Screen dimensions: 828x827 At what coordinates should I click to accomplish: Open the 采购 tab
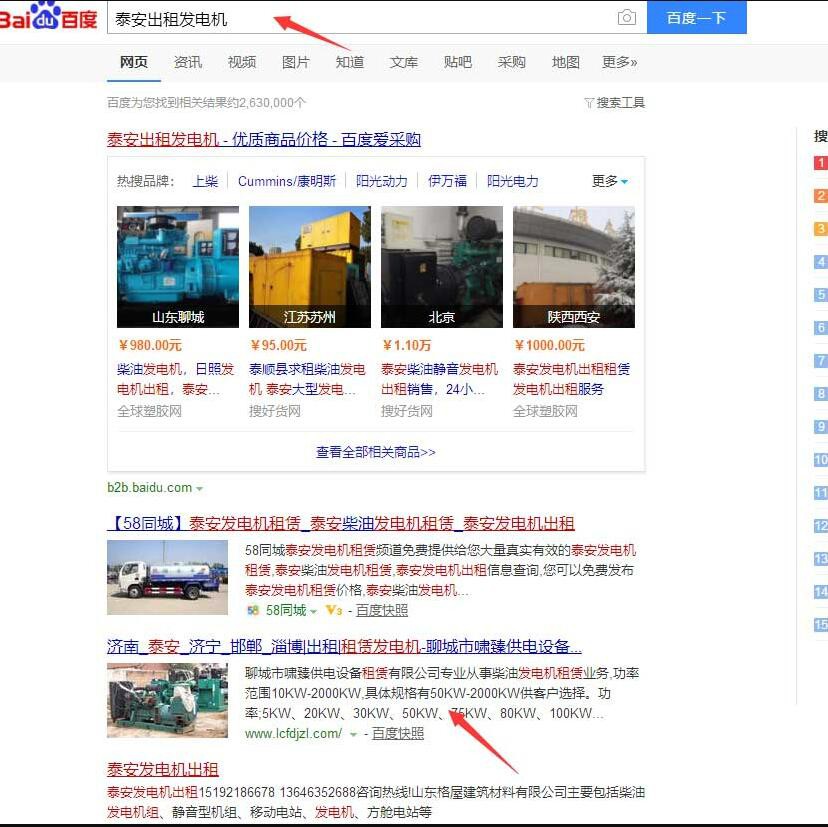(x=512, y=62)
